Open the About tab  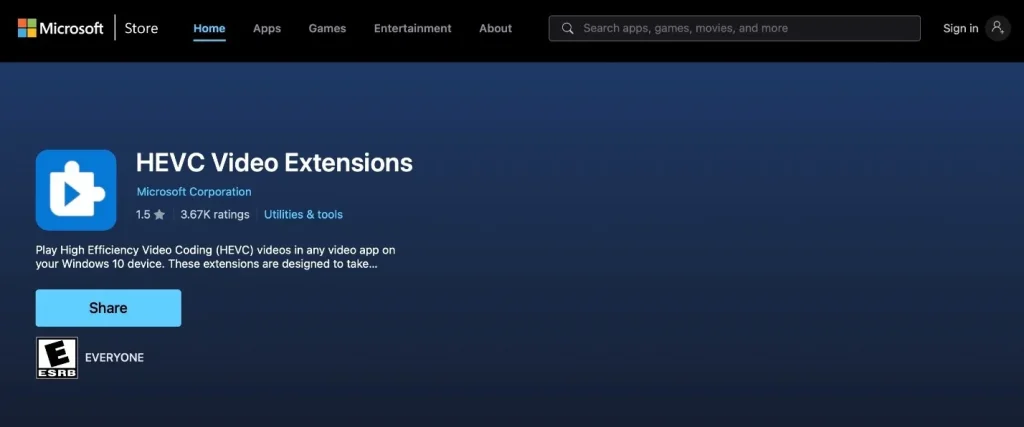click(495, 28)
